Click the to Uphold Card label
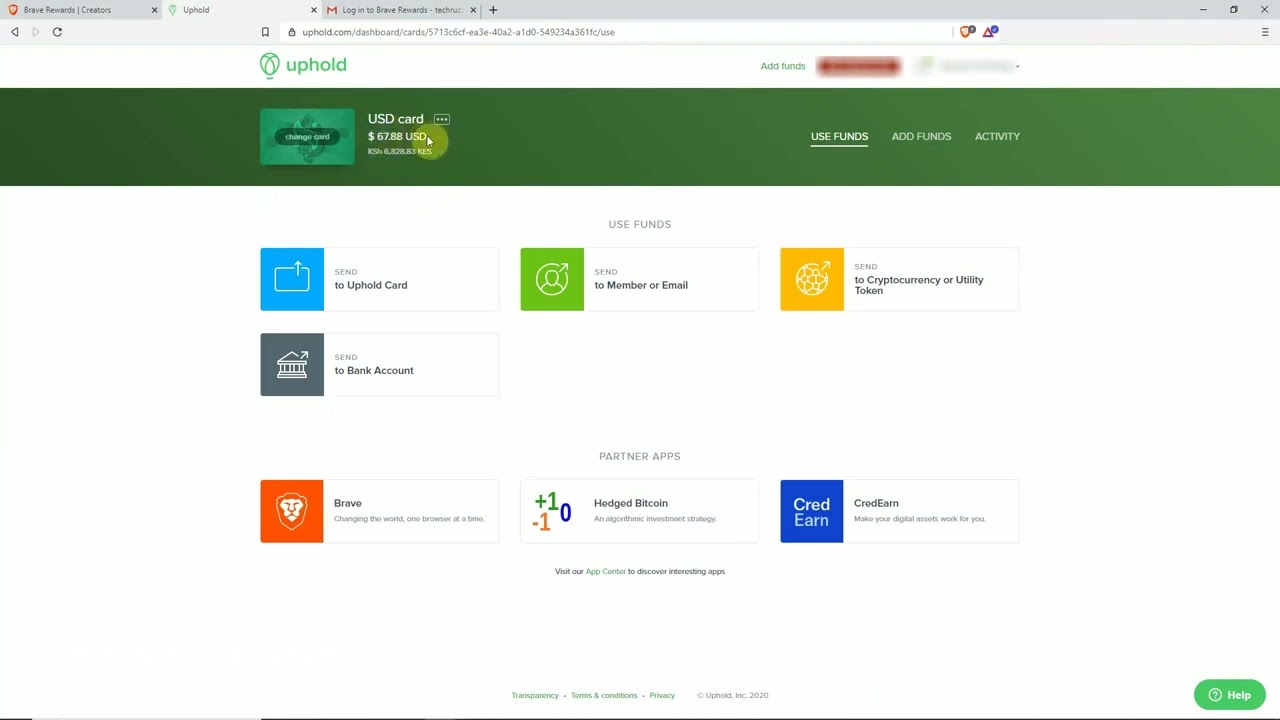The height and width of the screenshot is (720, 1280). pyautogui.click(x=371, y=285)
